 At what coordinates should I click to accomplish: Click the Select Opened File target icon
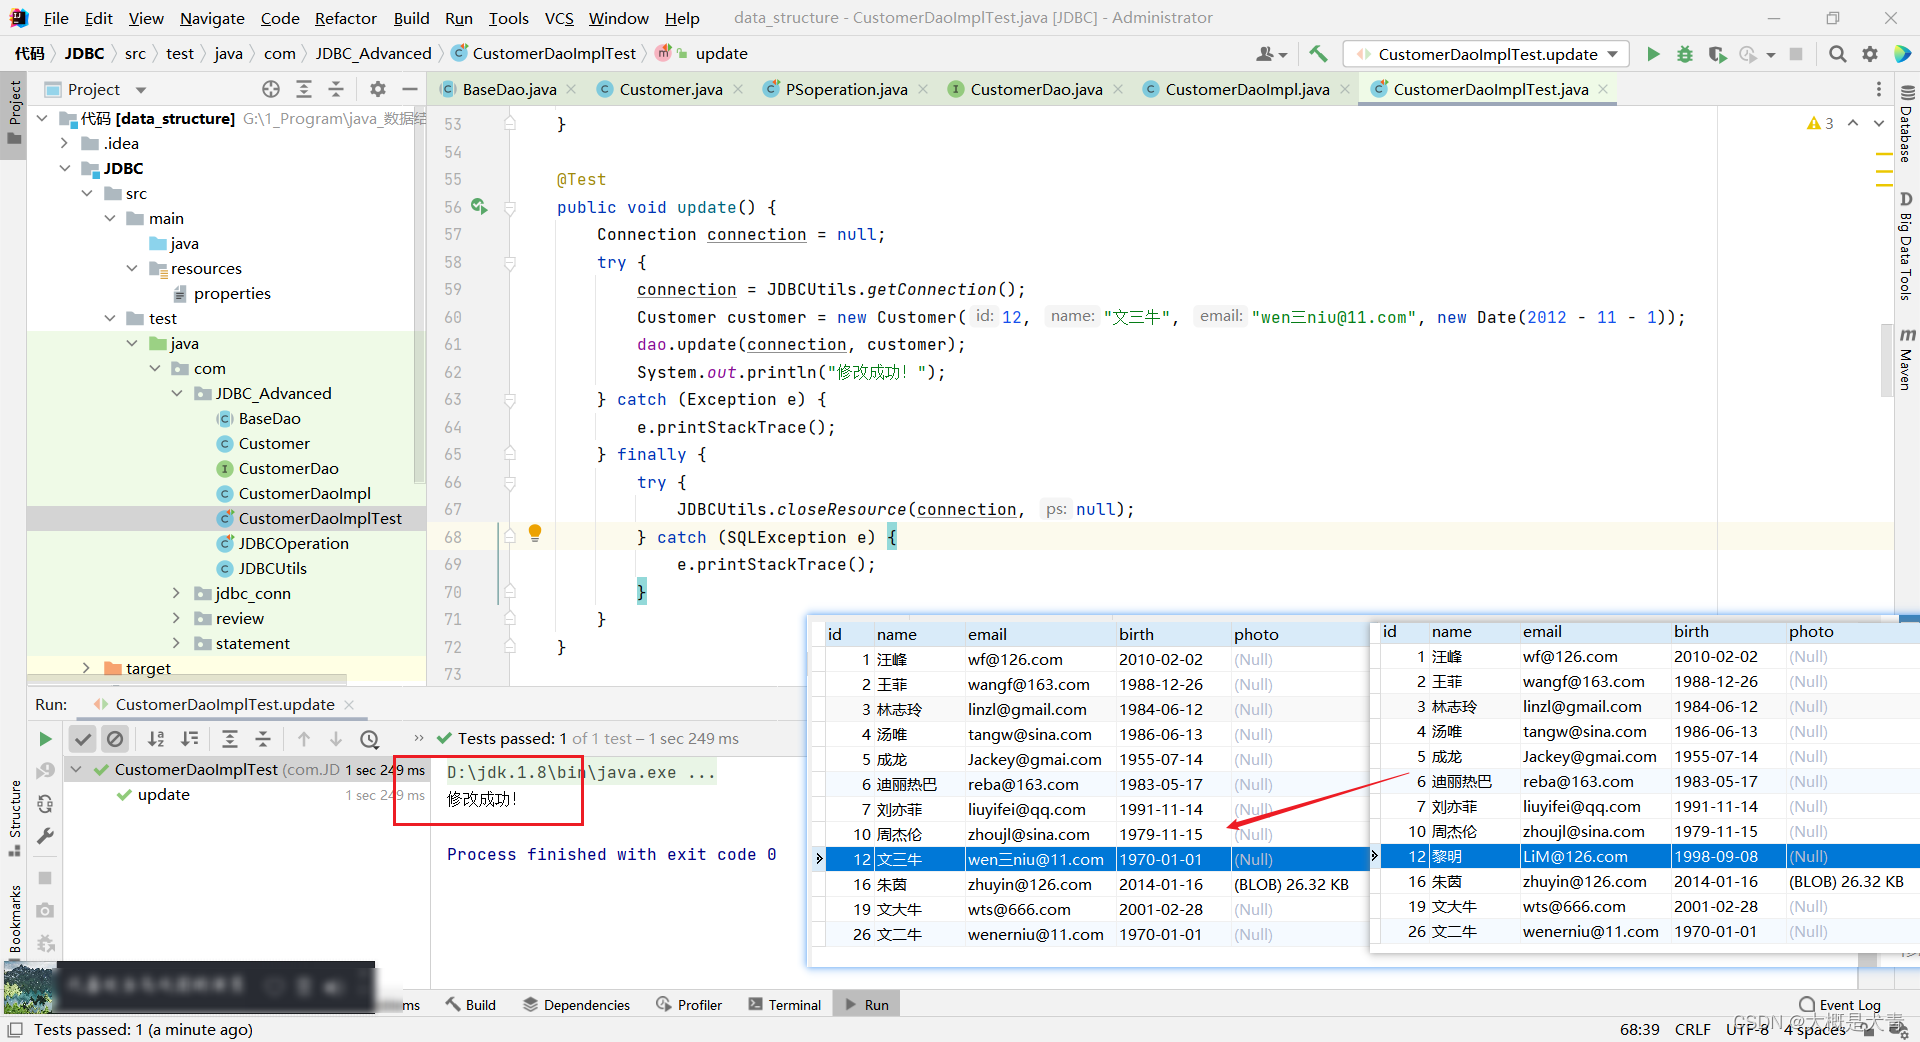click(270, 89)
